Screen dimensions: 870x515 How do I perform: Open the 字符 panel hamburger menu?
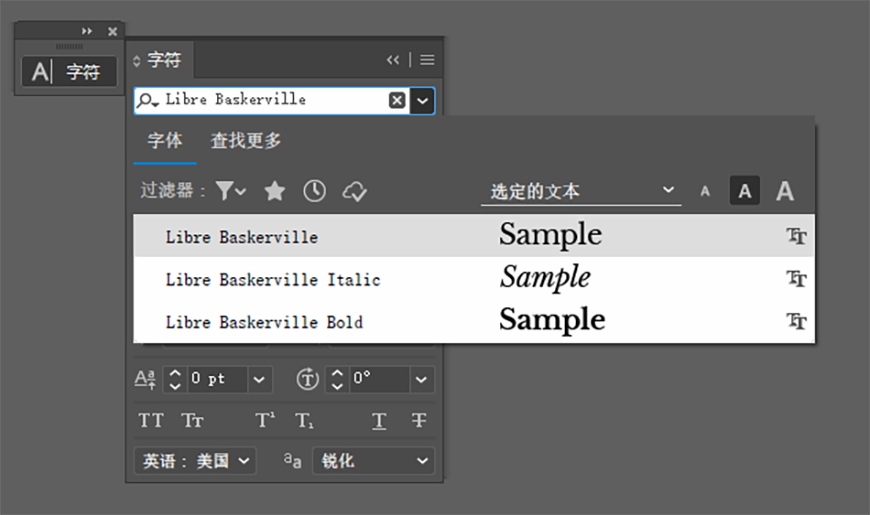[427, 60]
